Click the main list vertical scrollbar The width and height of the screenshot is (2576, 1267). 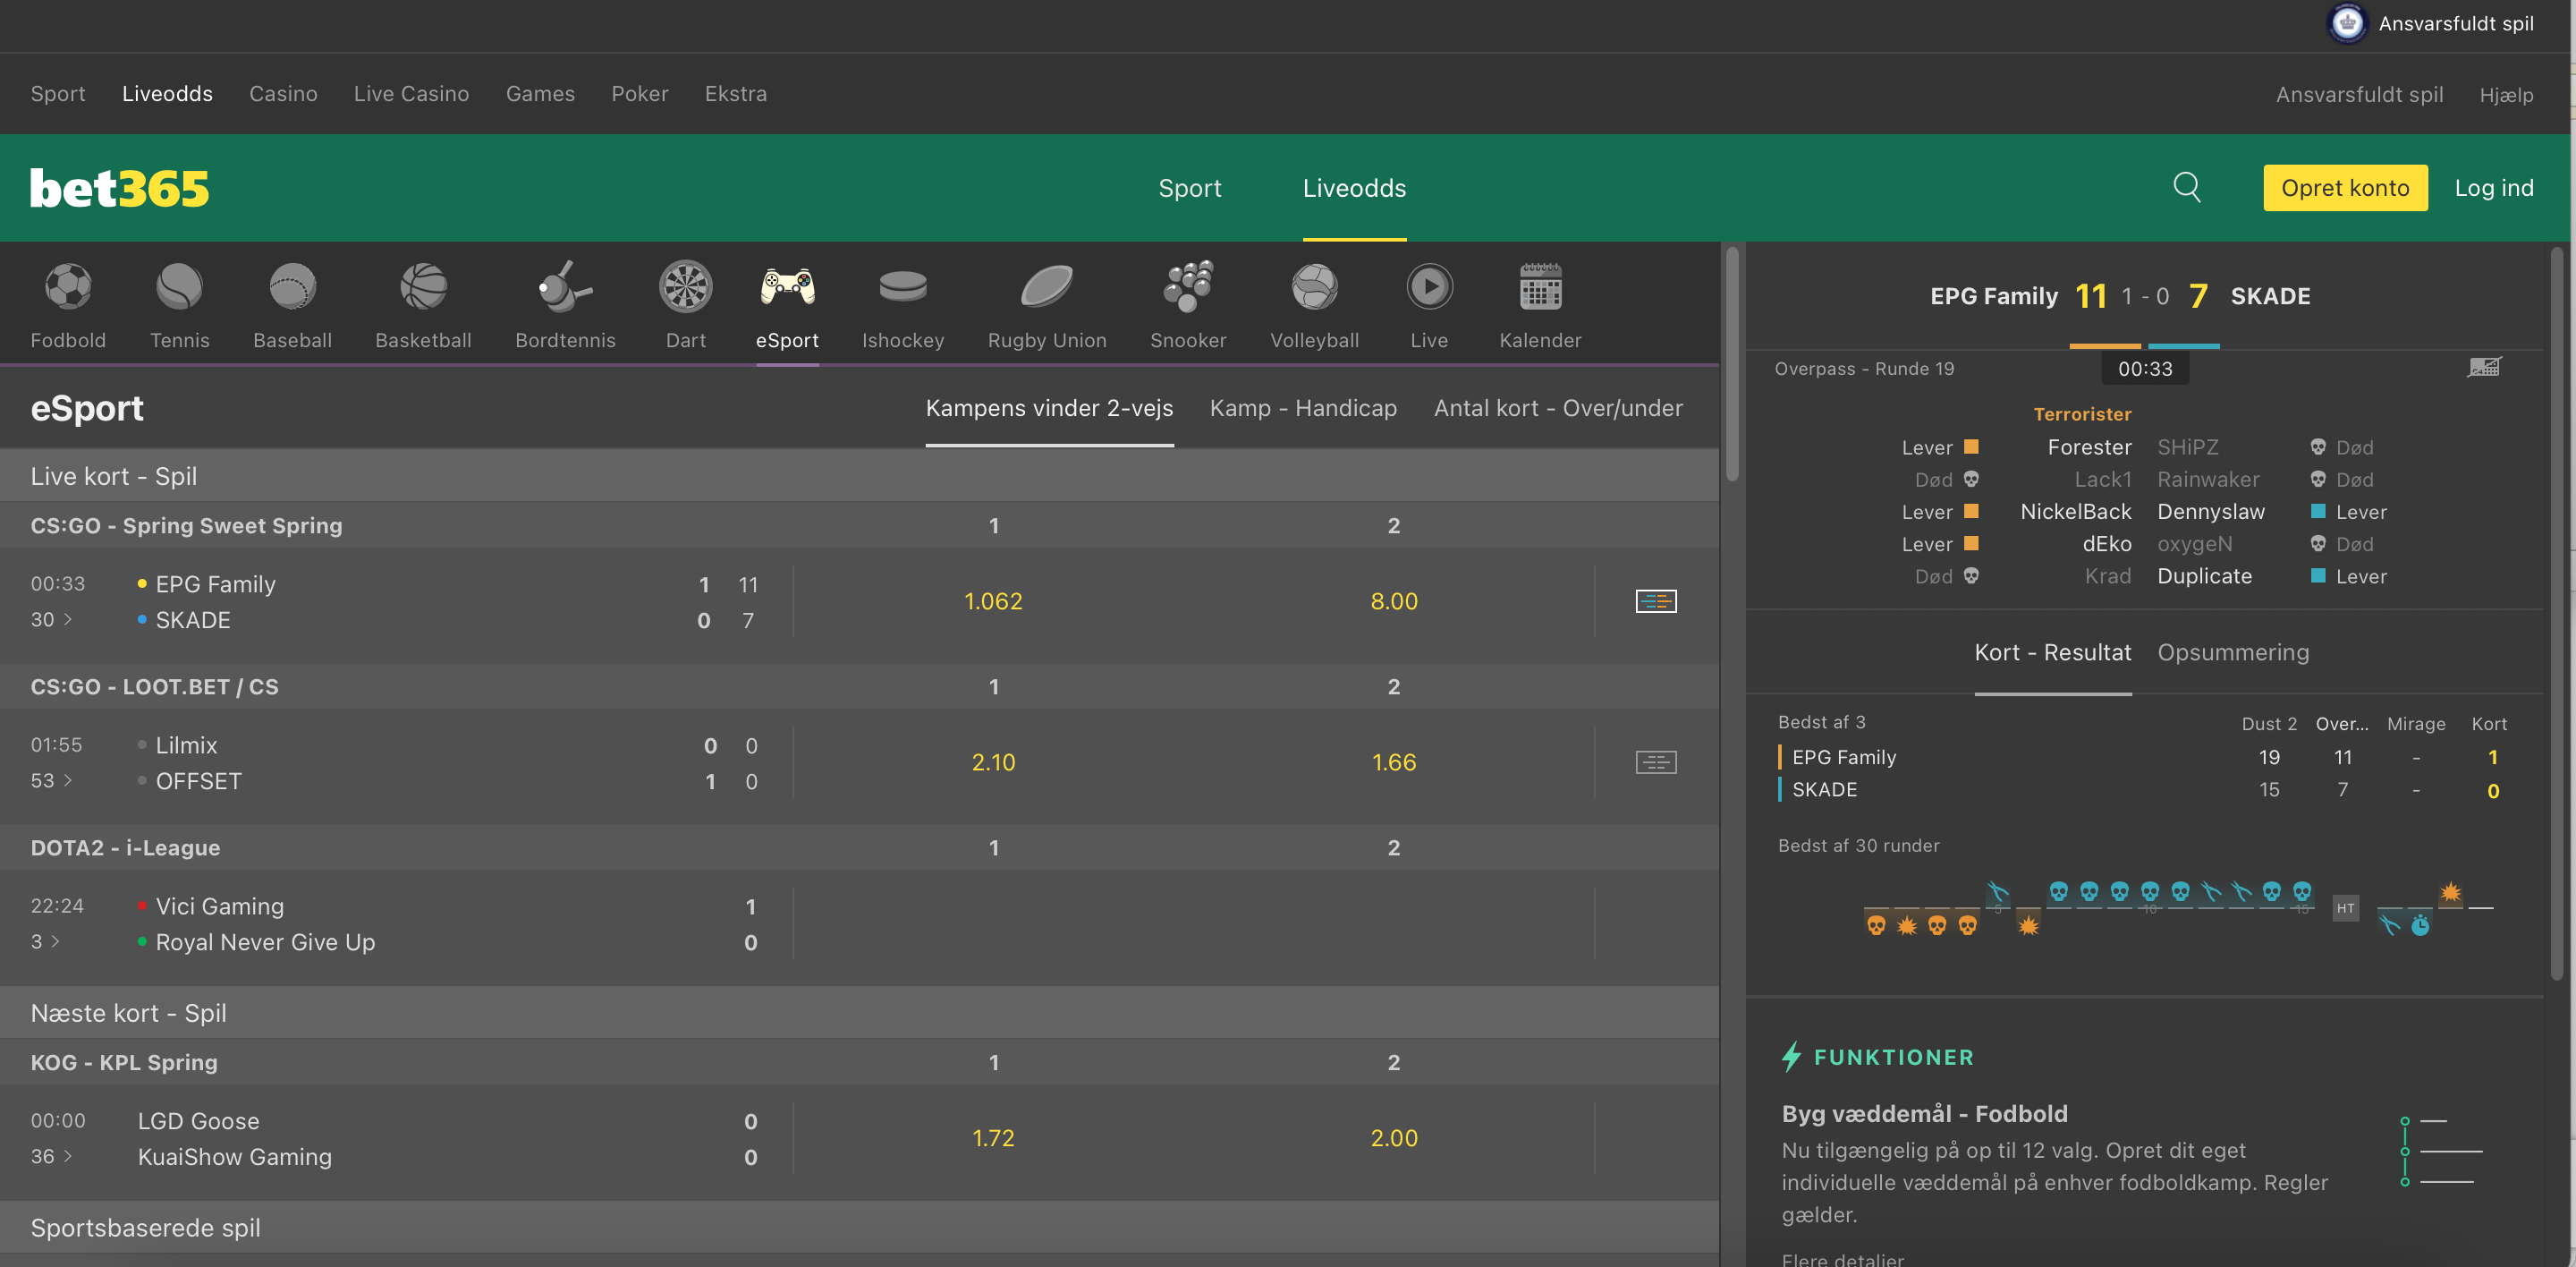click(x=1732, y=365)
